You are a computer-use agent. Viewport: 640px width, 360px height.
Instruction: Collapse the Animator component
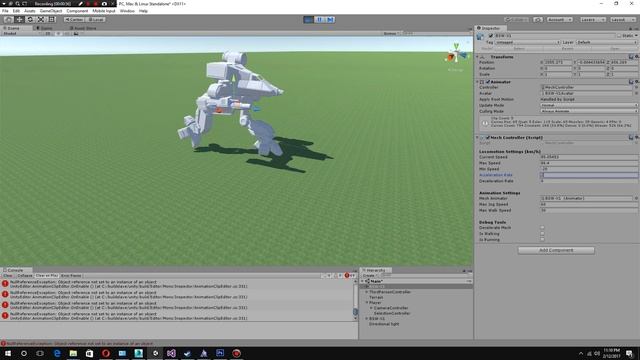click(478, 82)
